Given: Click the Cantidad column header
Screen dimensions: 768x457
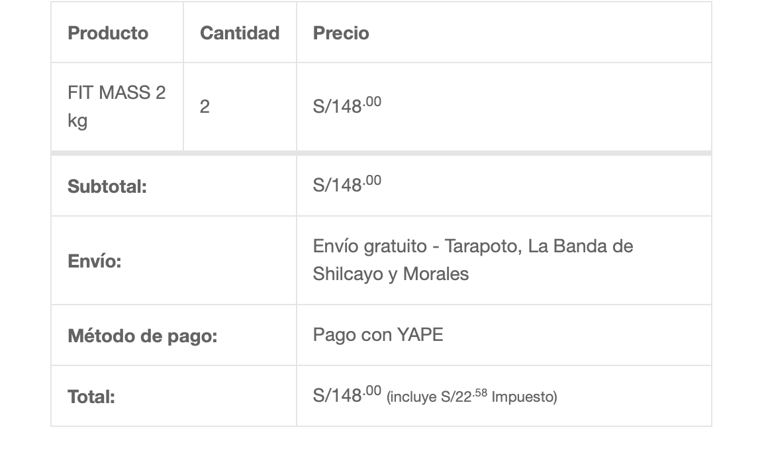Looking at the screenshot, I should click(x=239, y=33).
